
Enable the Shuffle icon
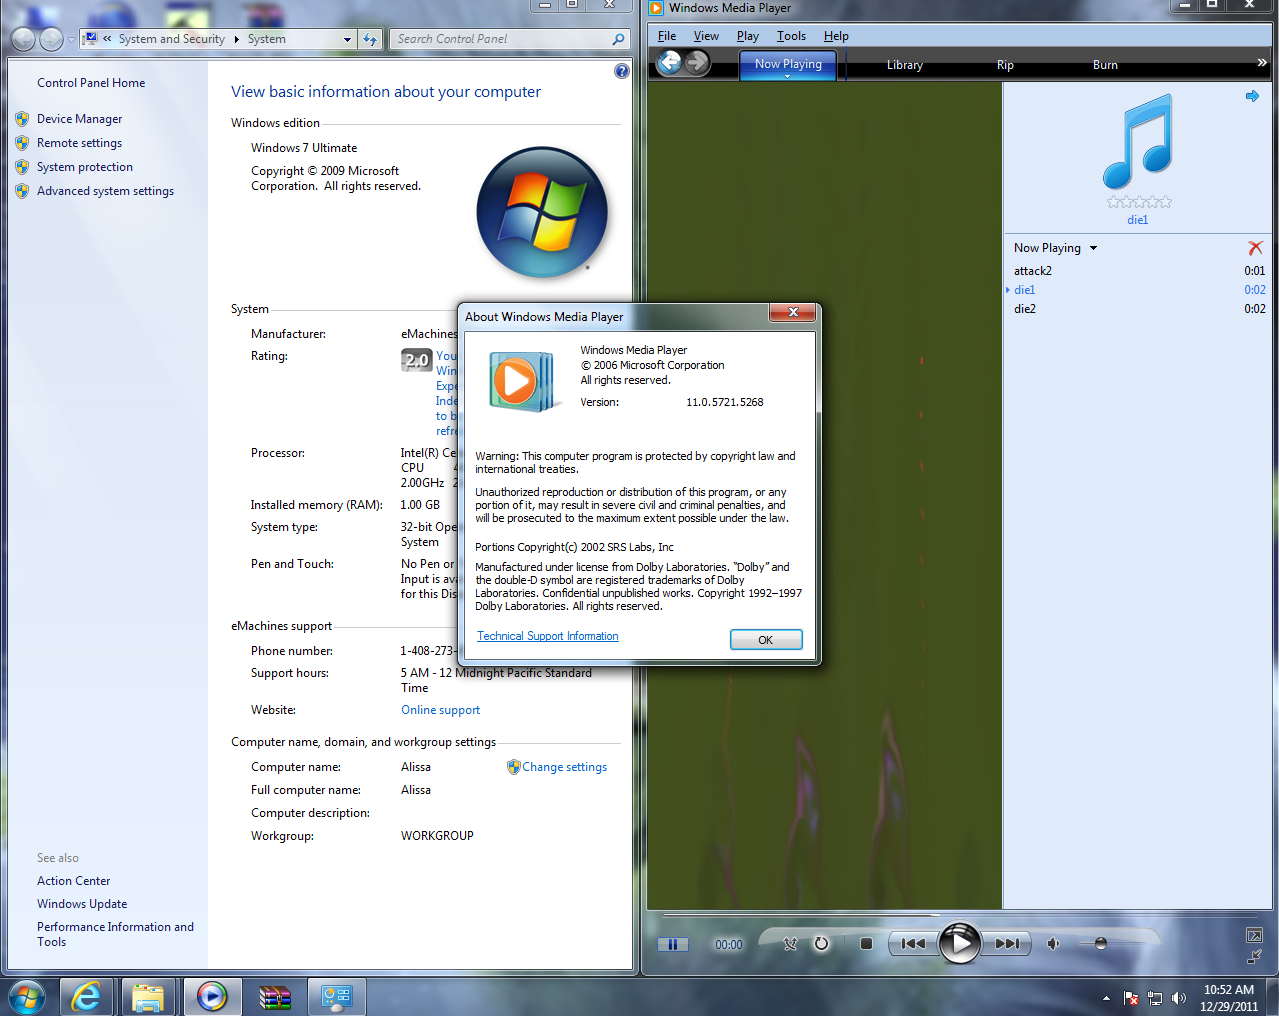coord(790,943)
